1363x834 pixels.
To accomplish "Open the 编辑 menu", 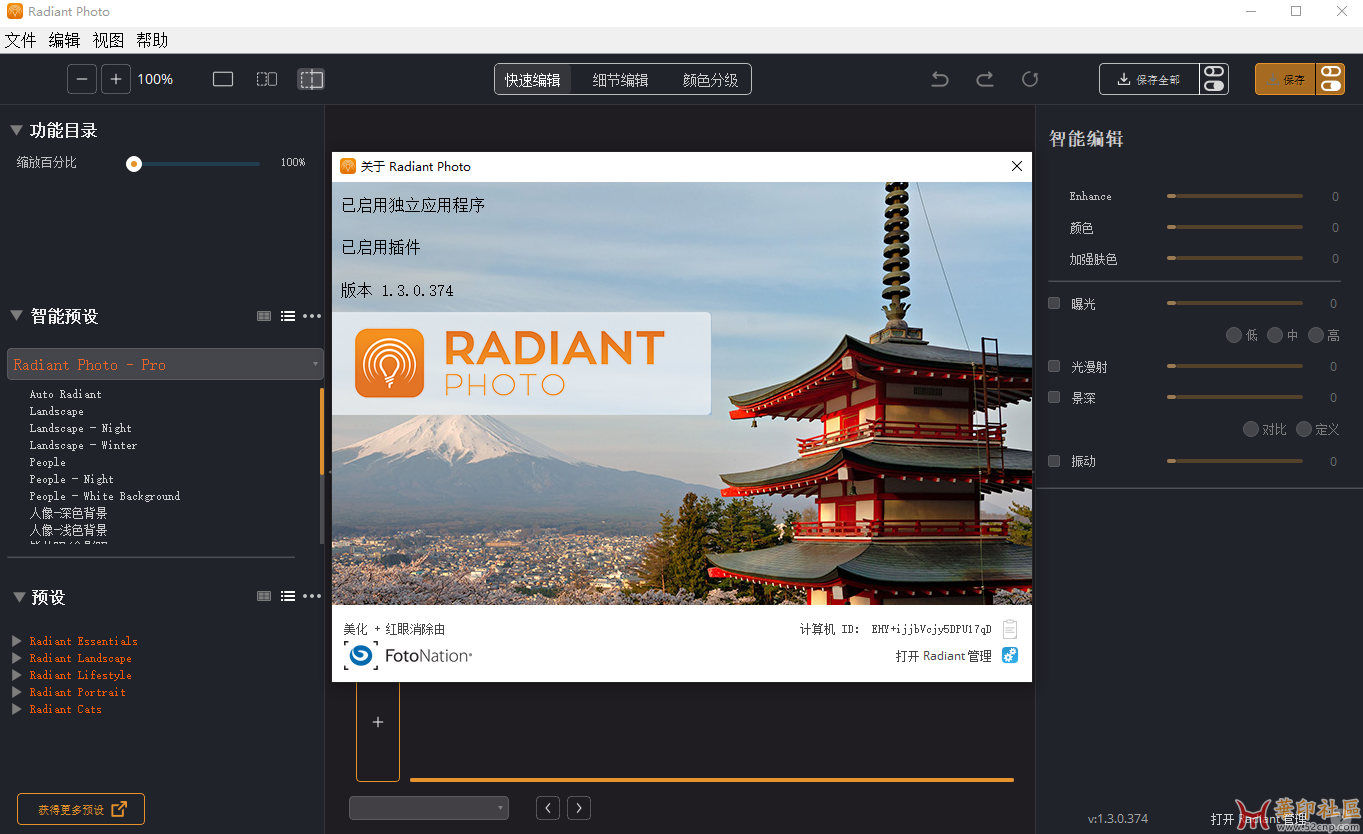I will [x=64, y=40].
